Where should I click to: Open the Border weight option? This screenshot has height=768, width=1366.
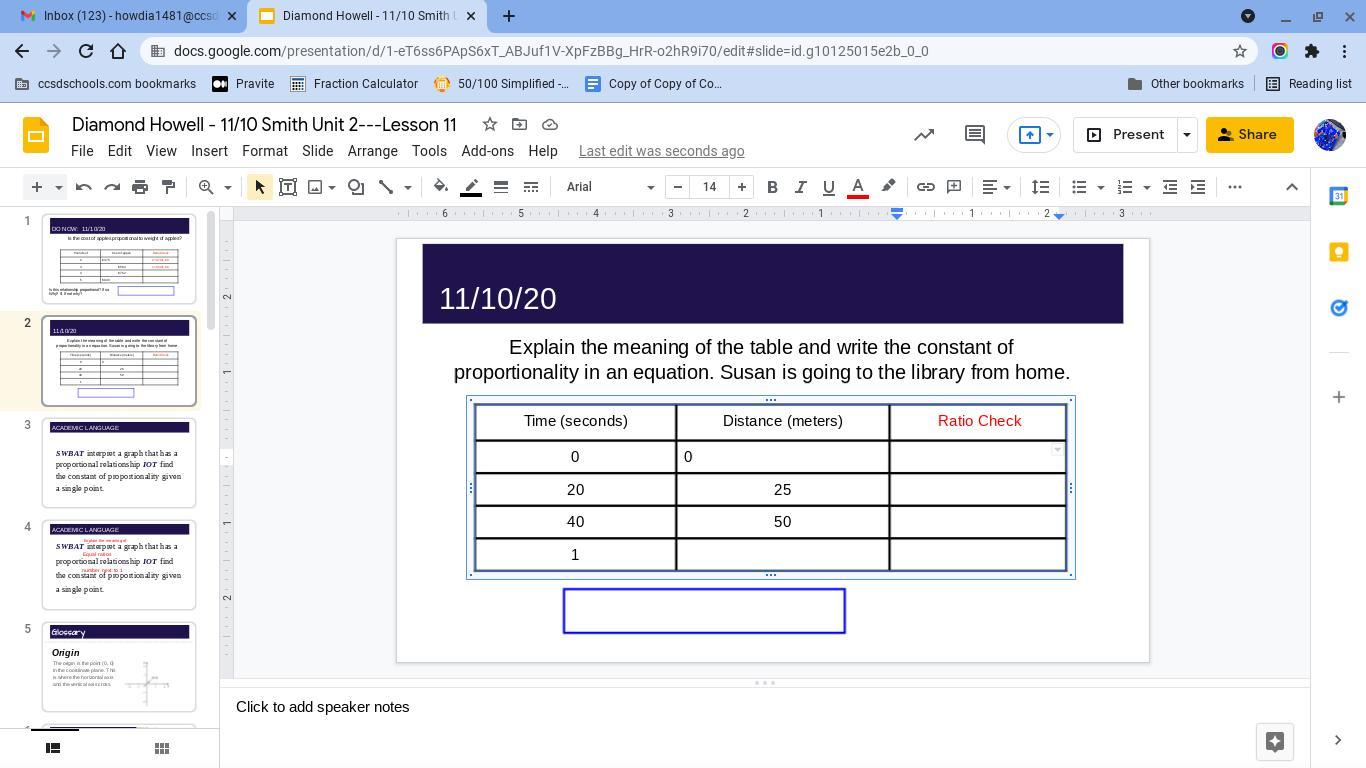click(x=501, y=187)
